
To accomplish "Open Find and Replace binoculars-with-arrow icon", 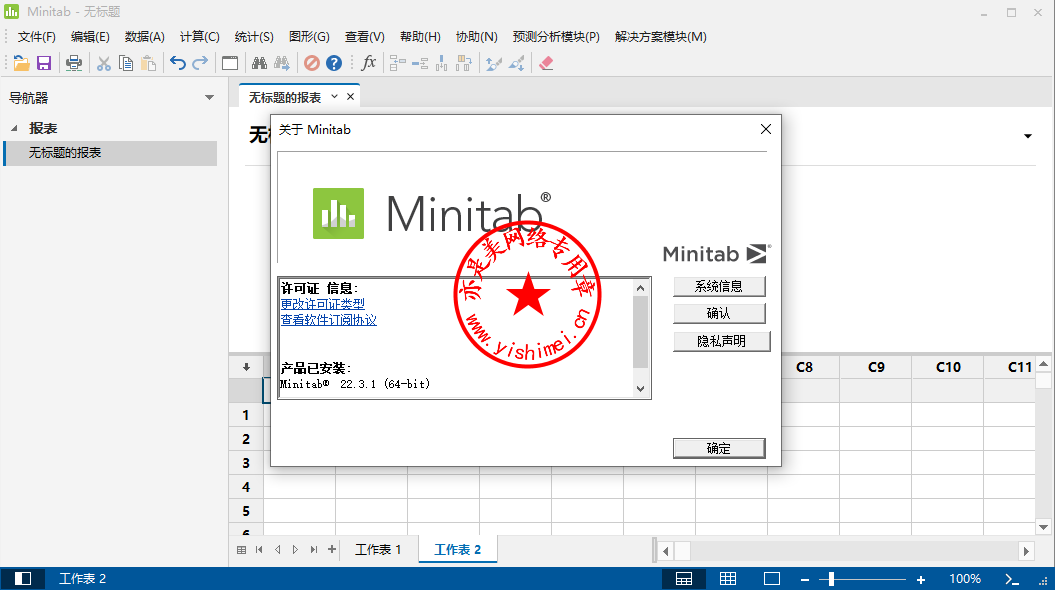I will (282, 63).
